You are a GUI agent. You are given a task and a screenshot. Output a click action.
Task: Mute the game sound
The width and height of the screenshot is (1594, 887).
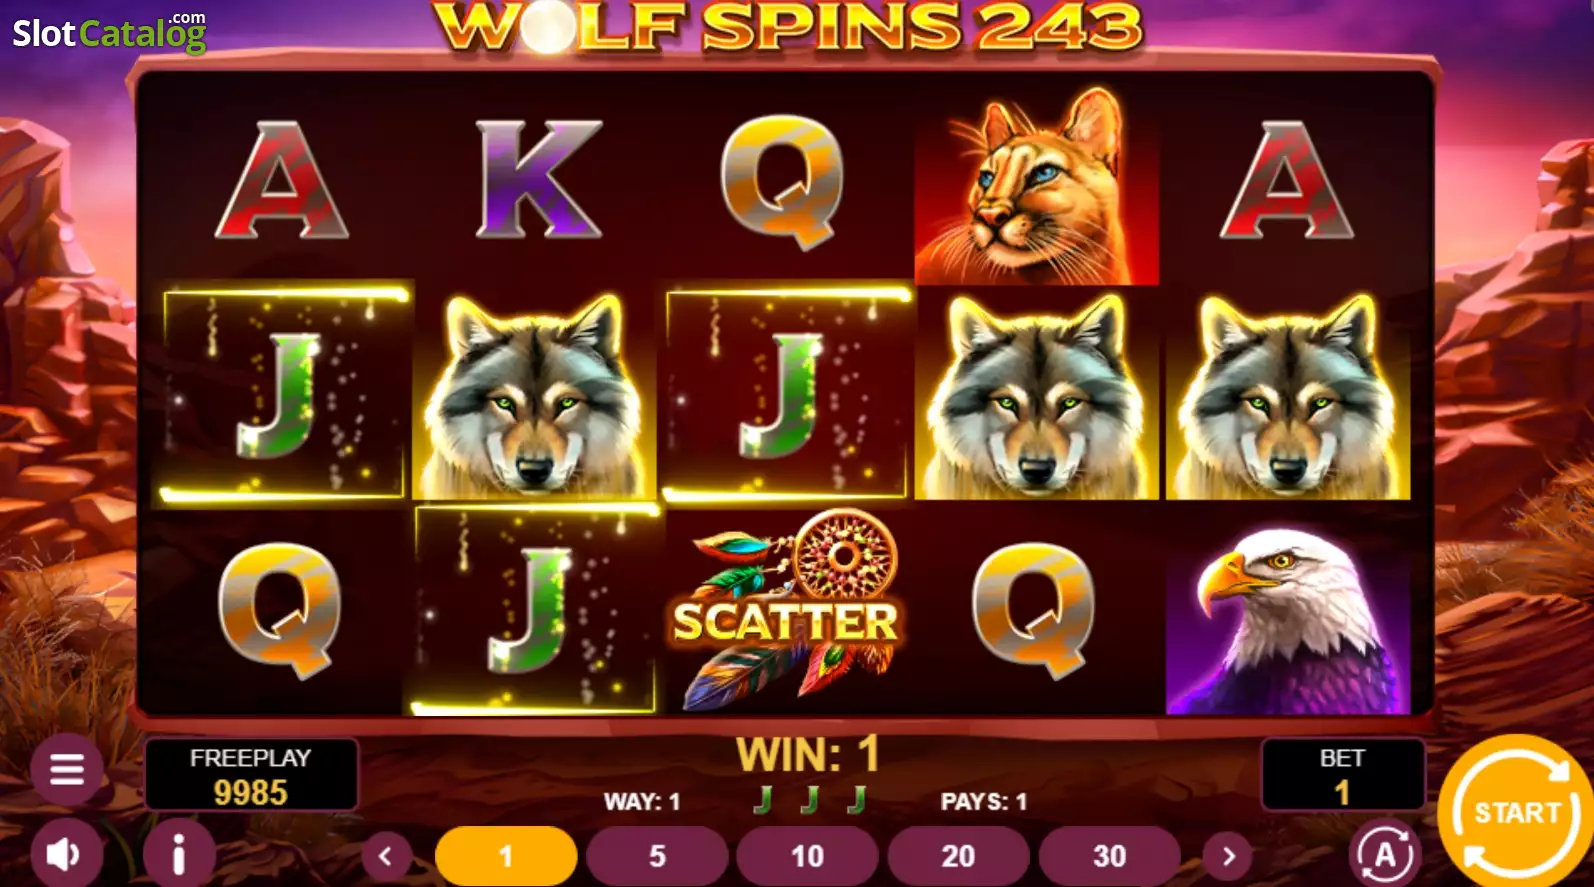(x=66, y=854)
